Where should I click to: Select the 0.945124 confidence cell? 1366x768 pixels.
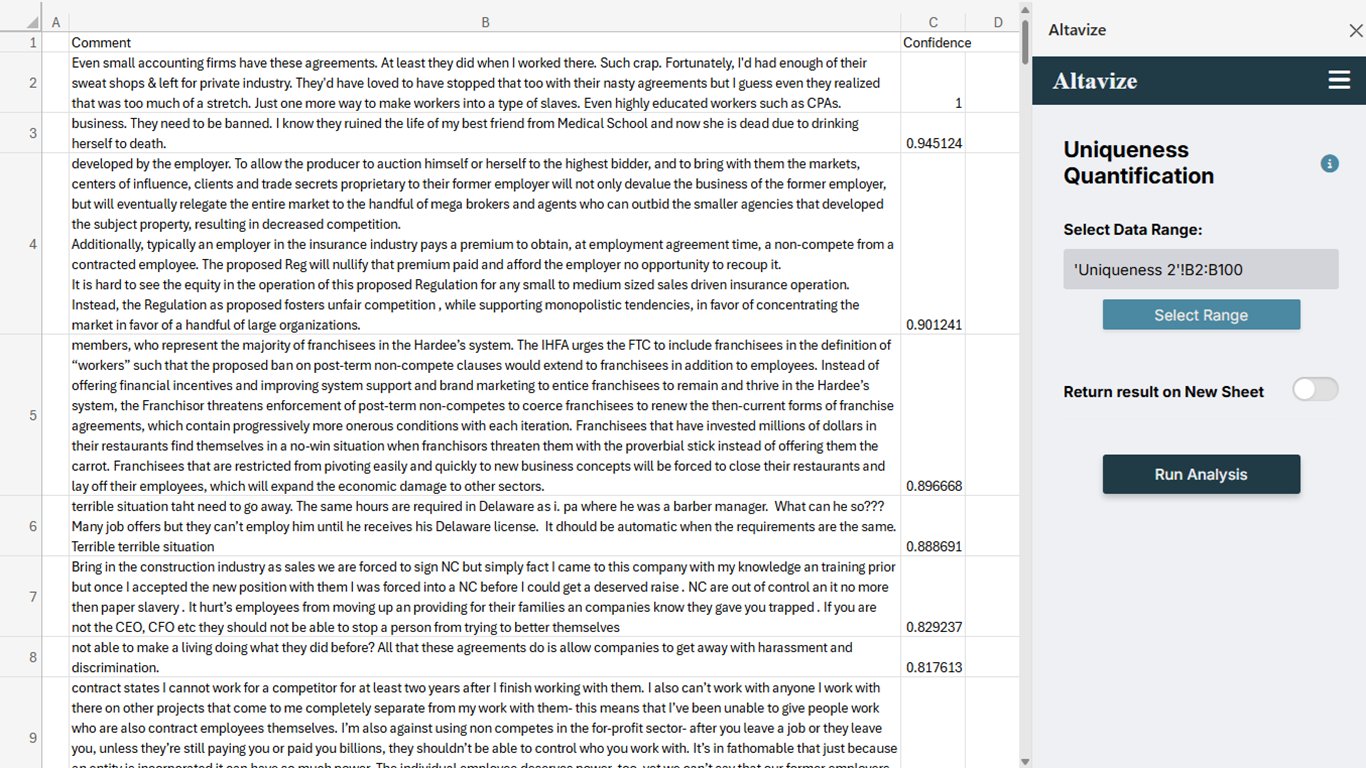pos(932,133)
